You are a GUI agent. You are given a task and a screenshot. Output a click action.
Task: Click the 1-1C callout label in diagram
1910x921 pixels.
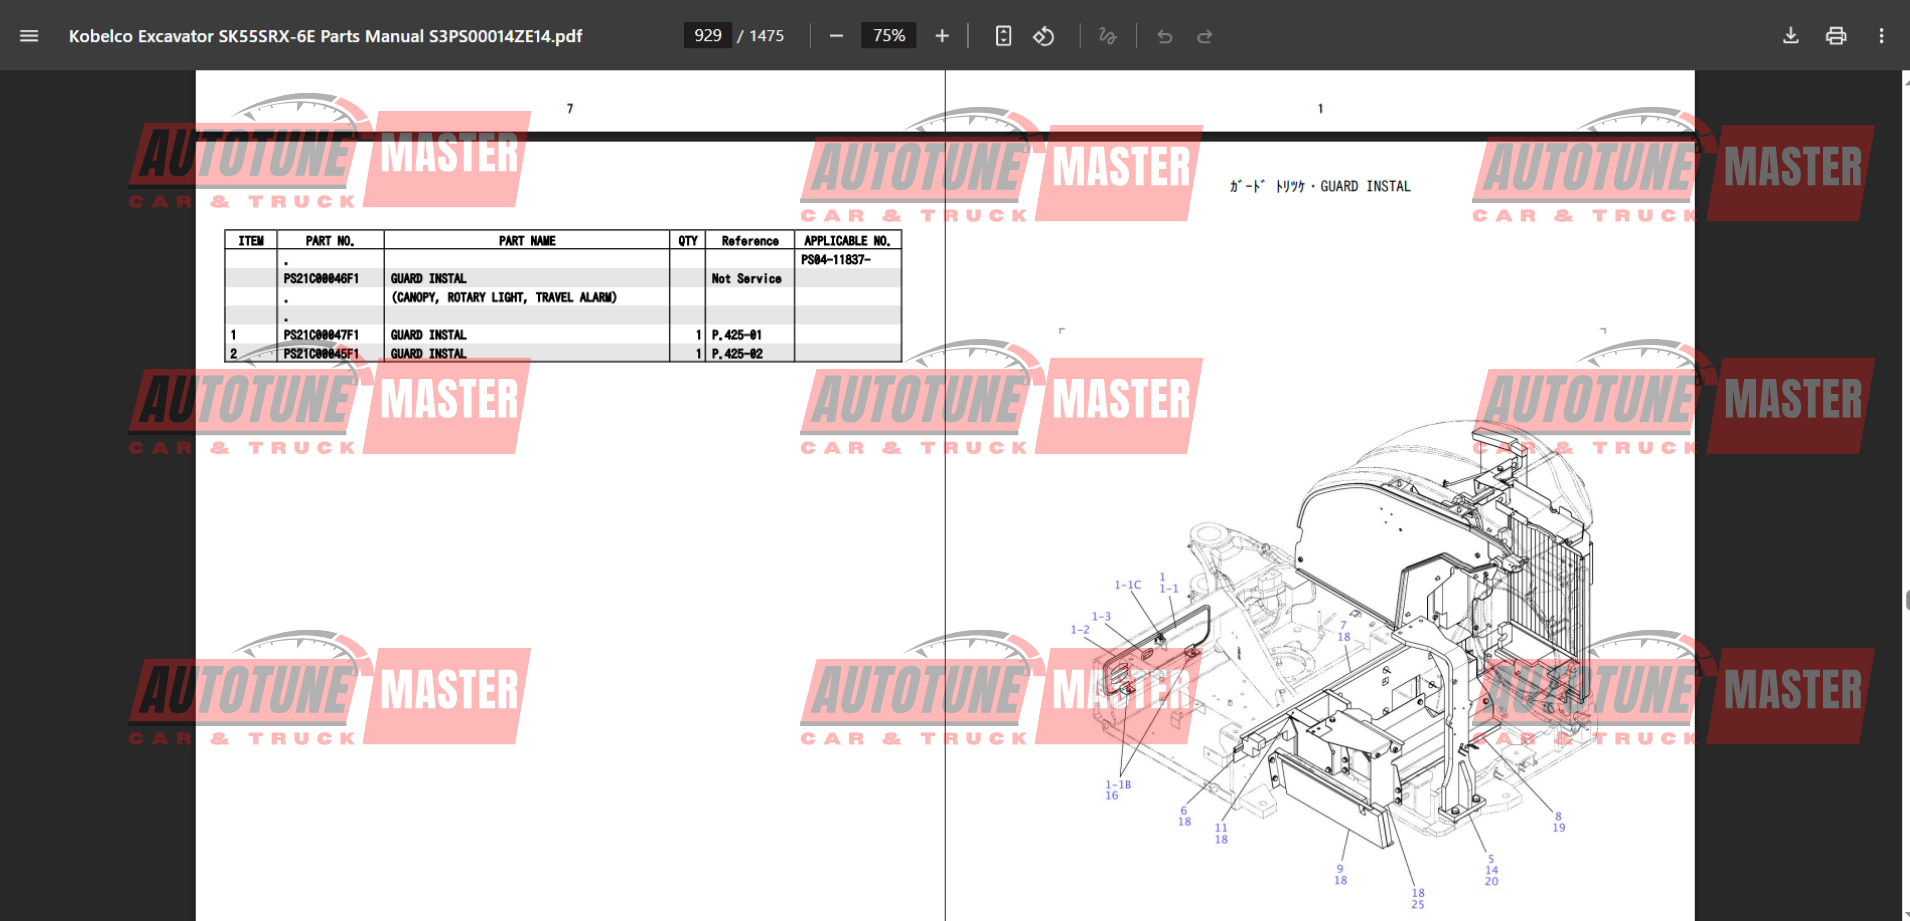tap(1127, 585)
